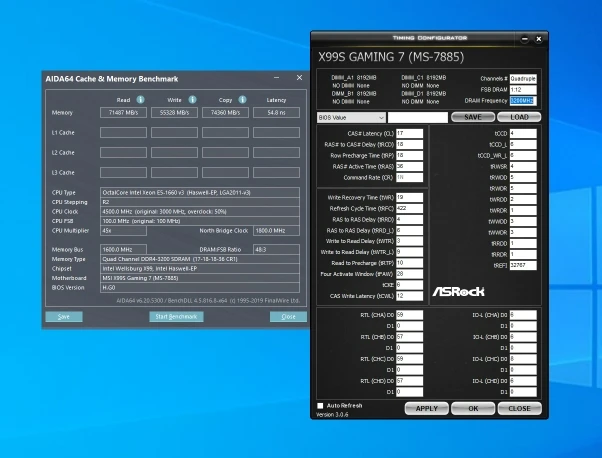602x458 pixels.
Task: Click the tREFI field
Action: pyautogui.click(x=523, y=265)
